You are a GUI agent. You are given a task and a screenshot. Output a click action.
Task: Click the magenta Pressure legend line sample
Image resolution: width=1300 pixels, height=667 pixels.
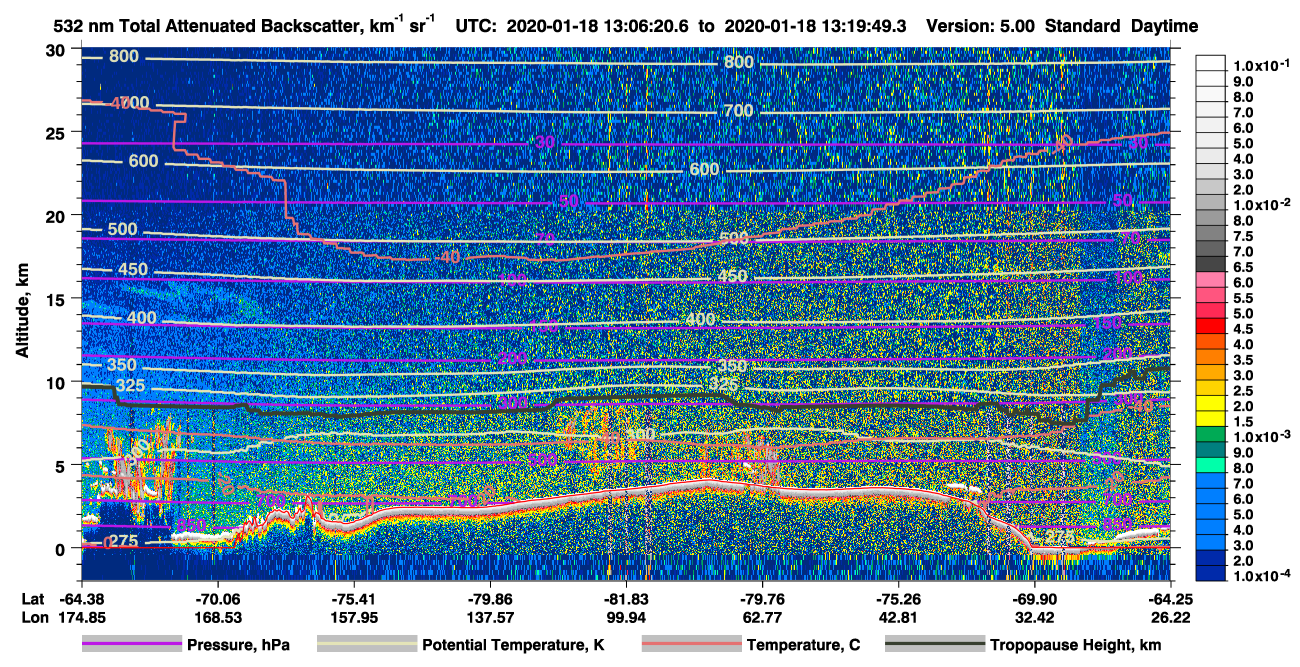[131, 645]
